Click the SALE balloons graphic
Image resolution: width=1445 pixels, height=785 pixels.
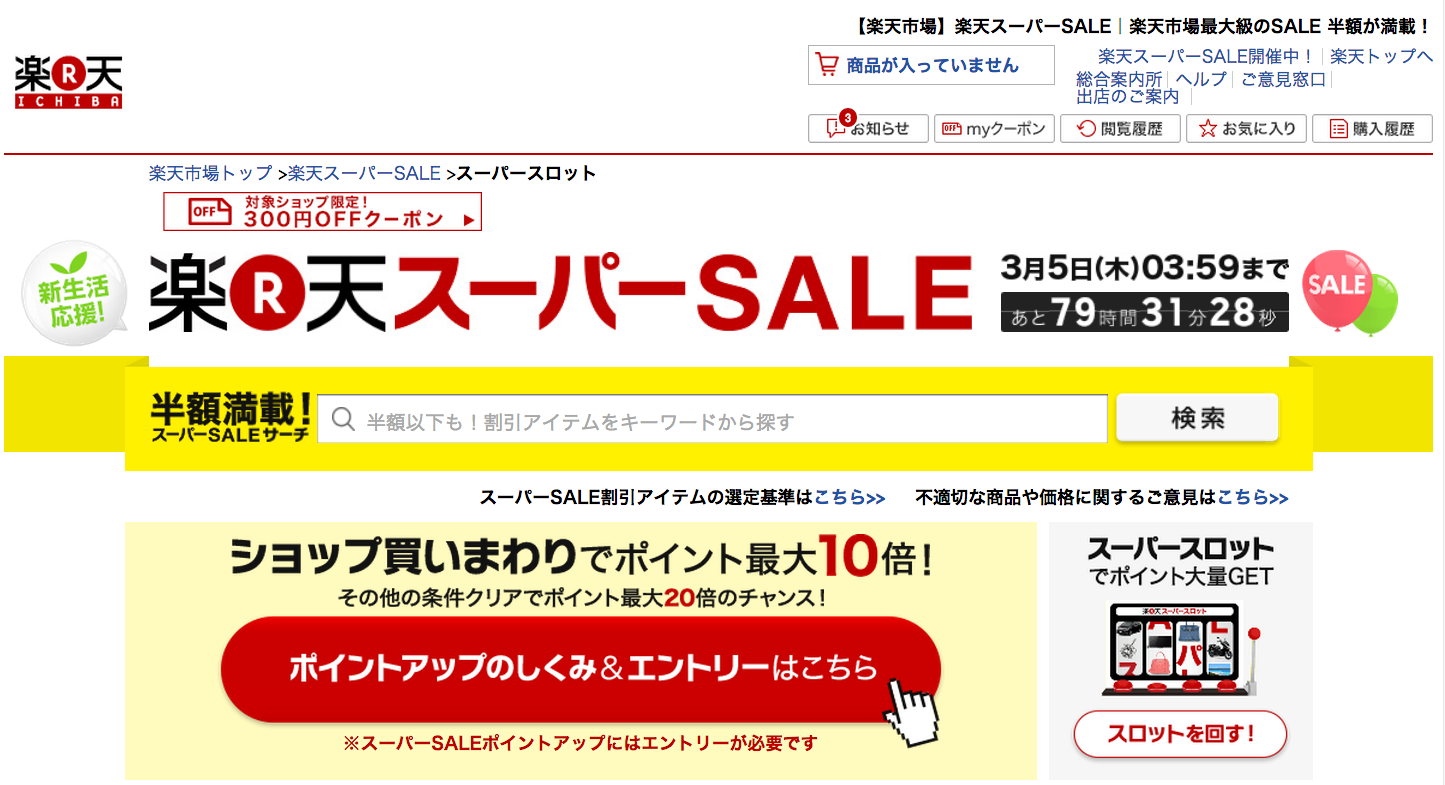tap(1351, 292)
